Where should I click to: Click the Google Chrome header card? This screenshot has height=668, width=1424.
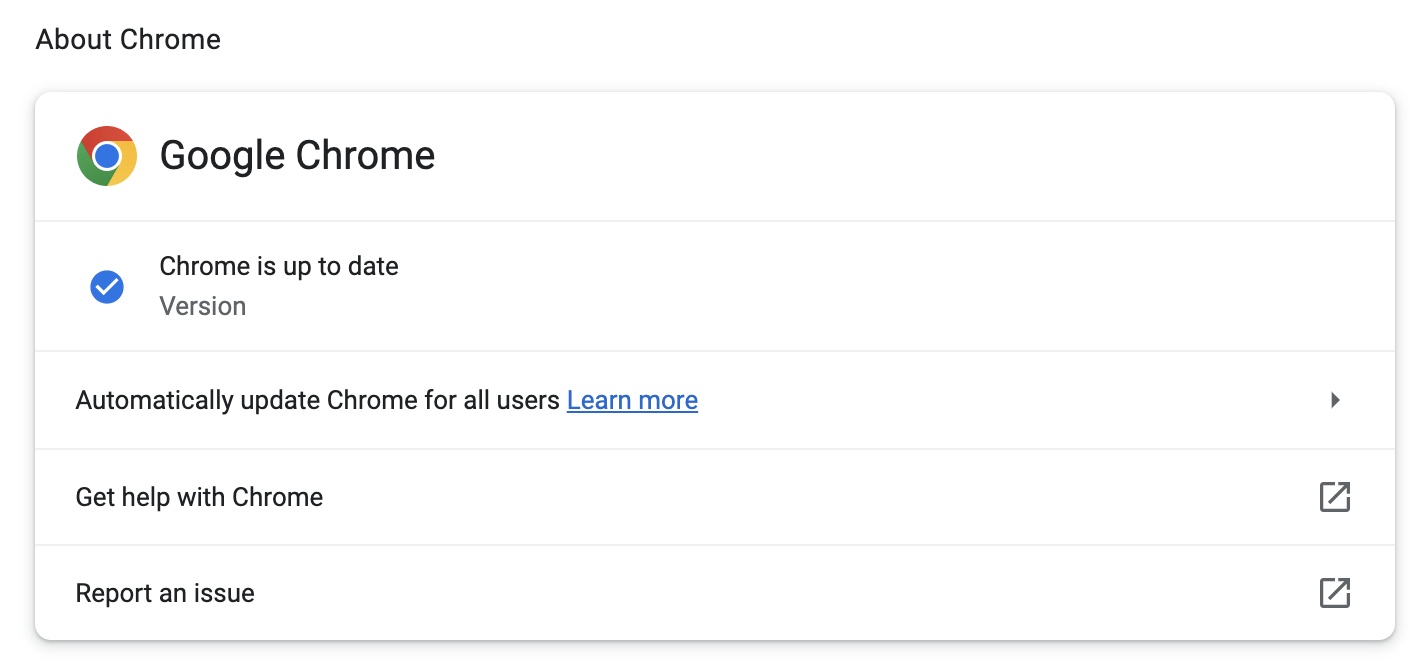(700, 156)
